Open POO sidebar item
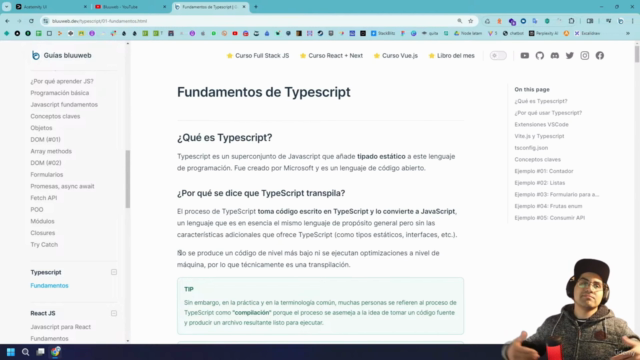The width and height of the screenshot is (640, 360). (37, 209)
